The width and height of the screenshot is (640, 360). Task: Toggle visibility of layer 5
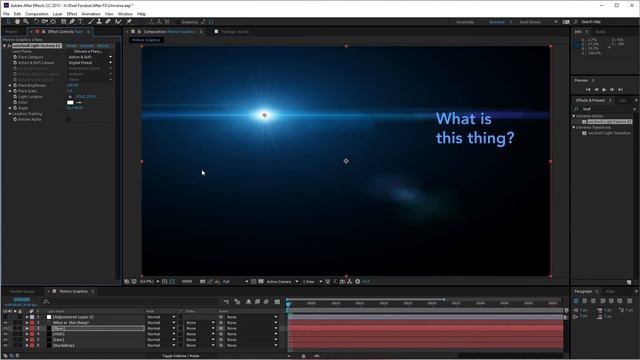tap(5, 340)
